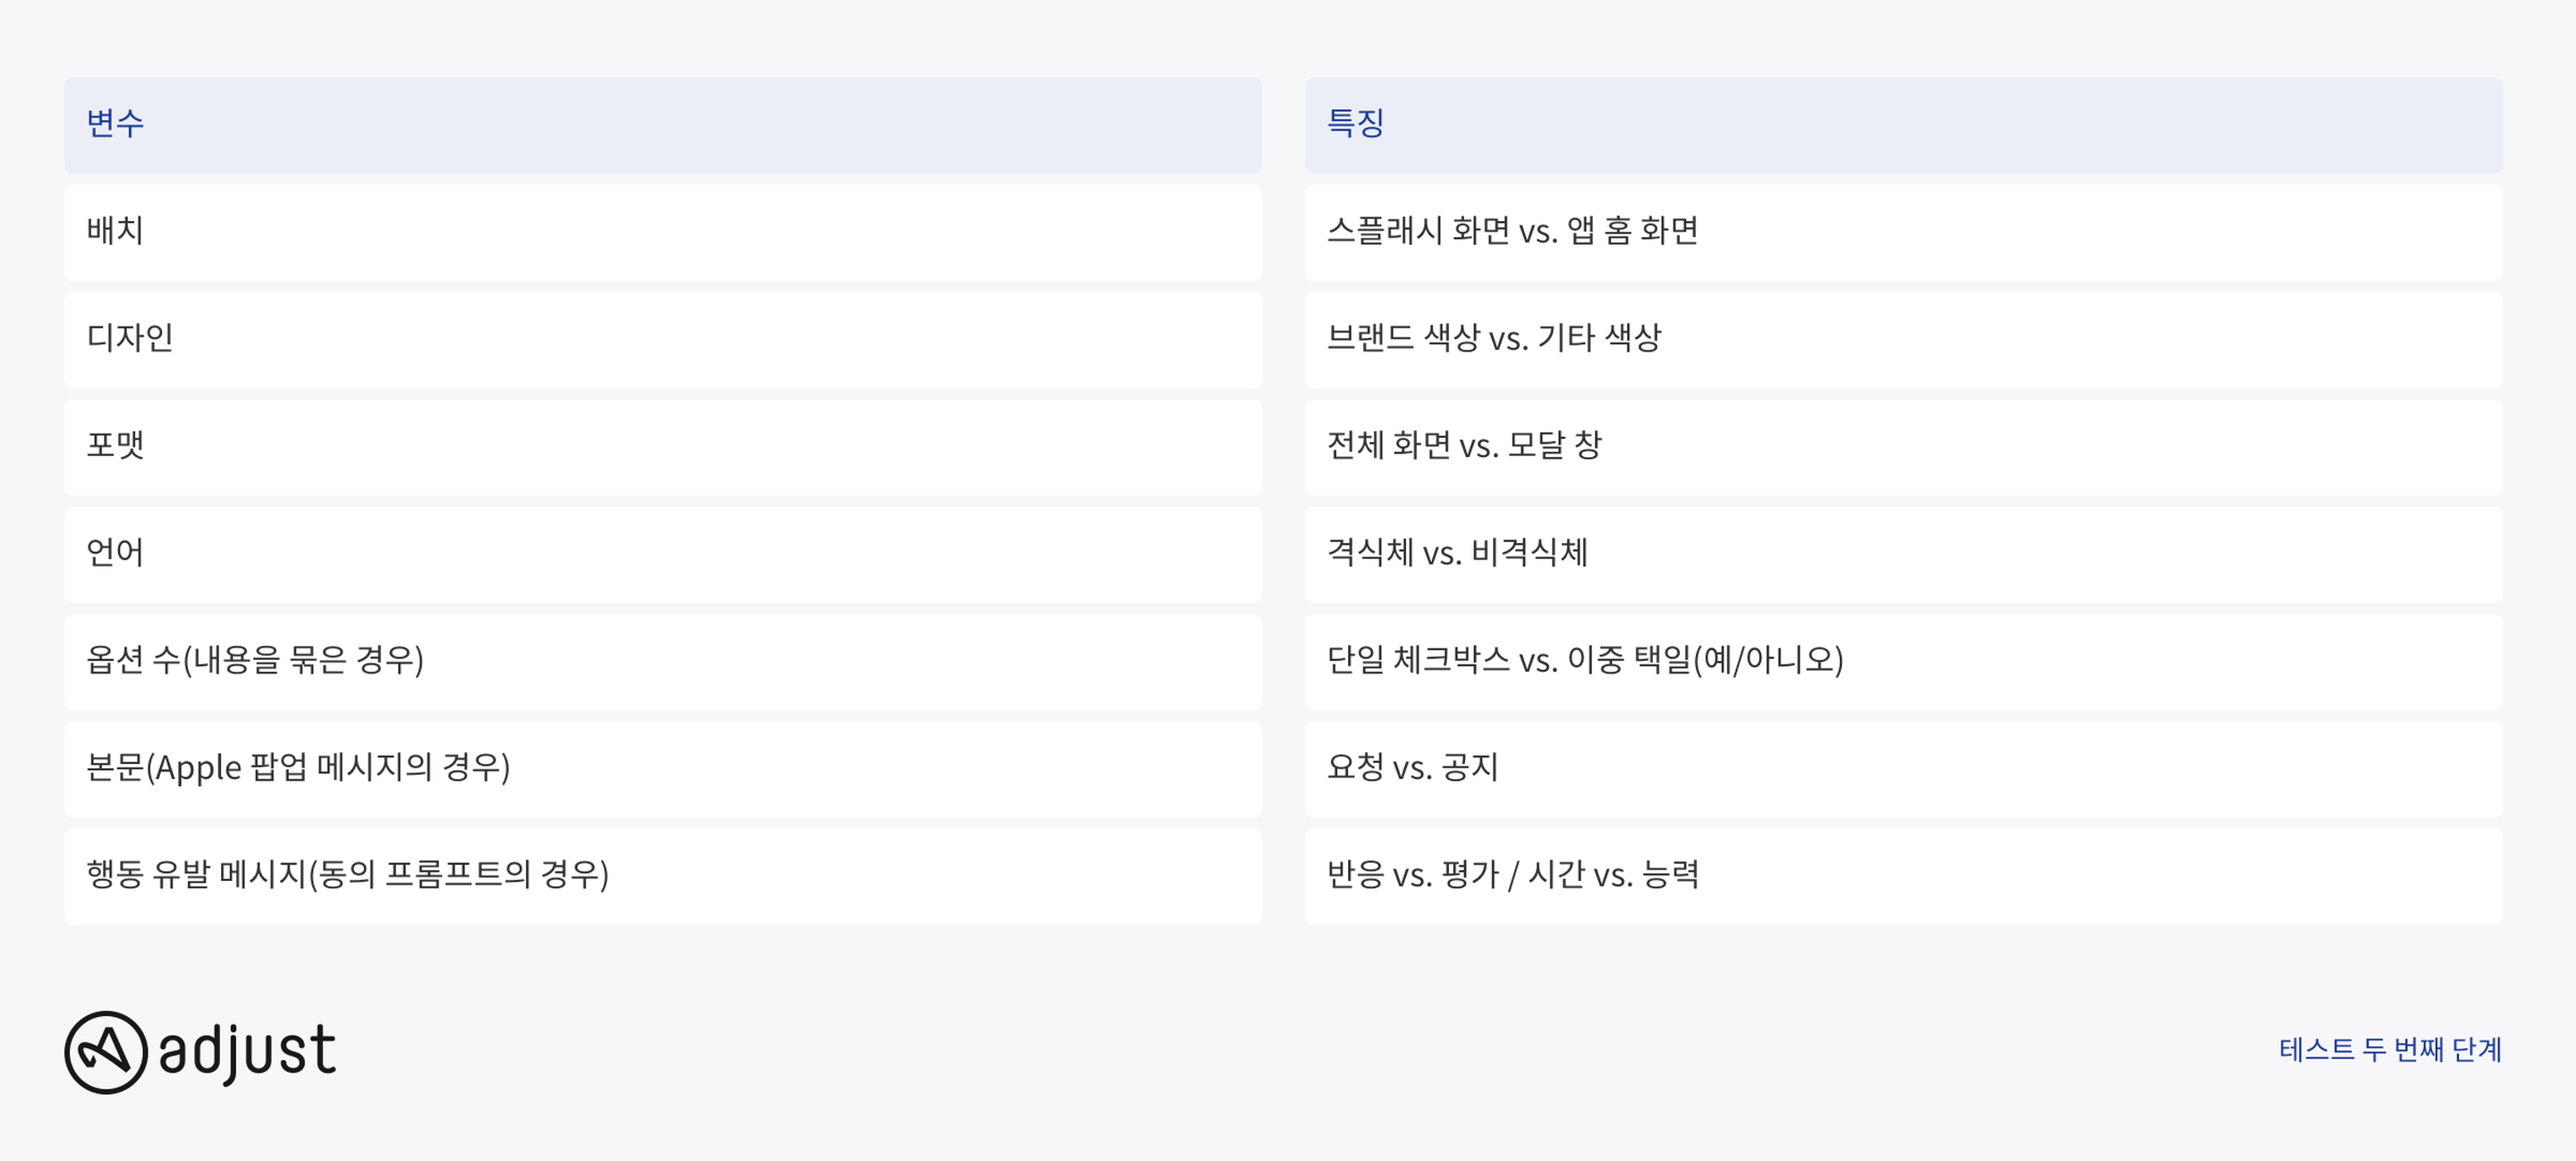The image size is (2576, 1161).
Task: Click the Adjust circular logo icon
Action: point(106,1052)
